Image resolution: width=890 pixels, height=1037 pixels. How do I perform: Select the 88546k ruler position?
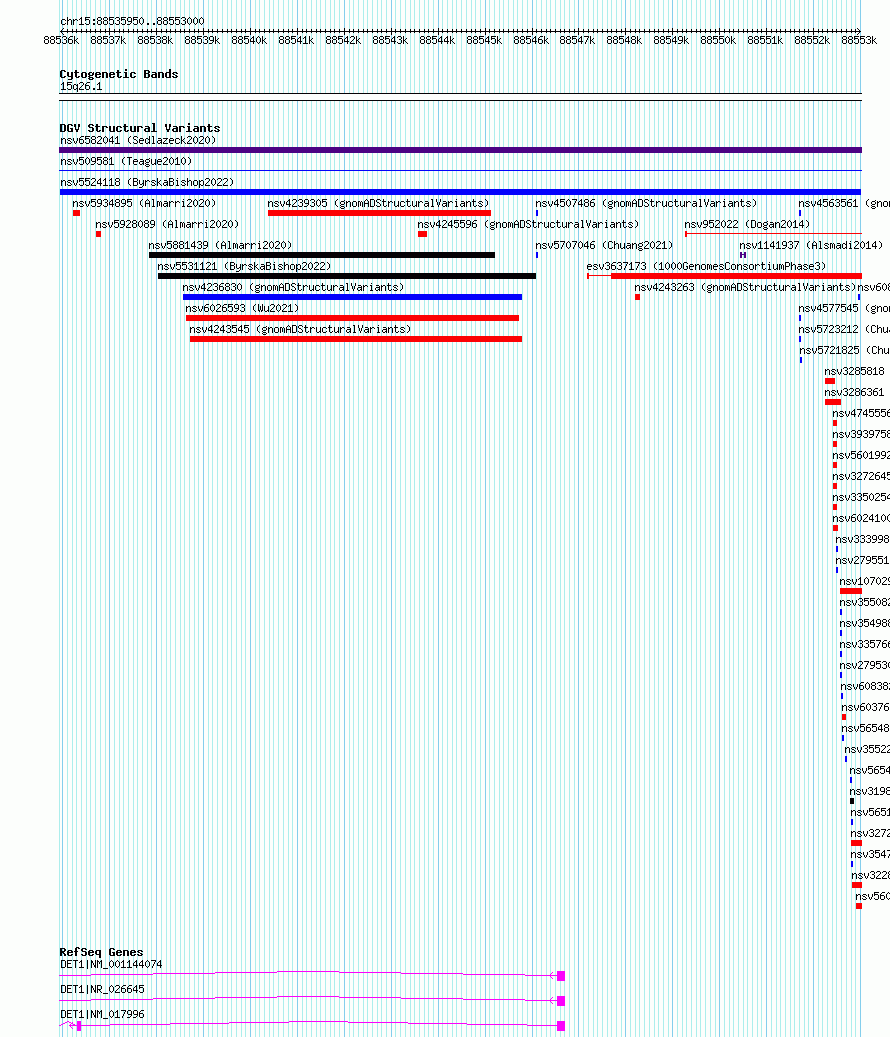[x=531, y=40]
